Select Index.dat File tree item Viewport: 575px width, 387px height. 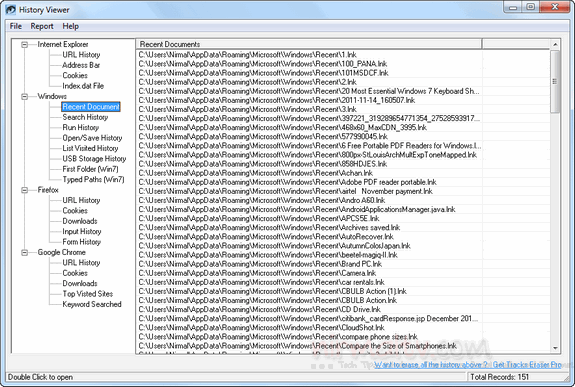click(83, 86)
